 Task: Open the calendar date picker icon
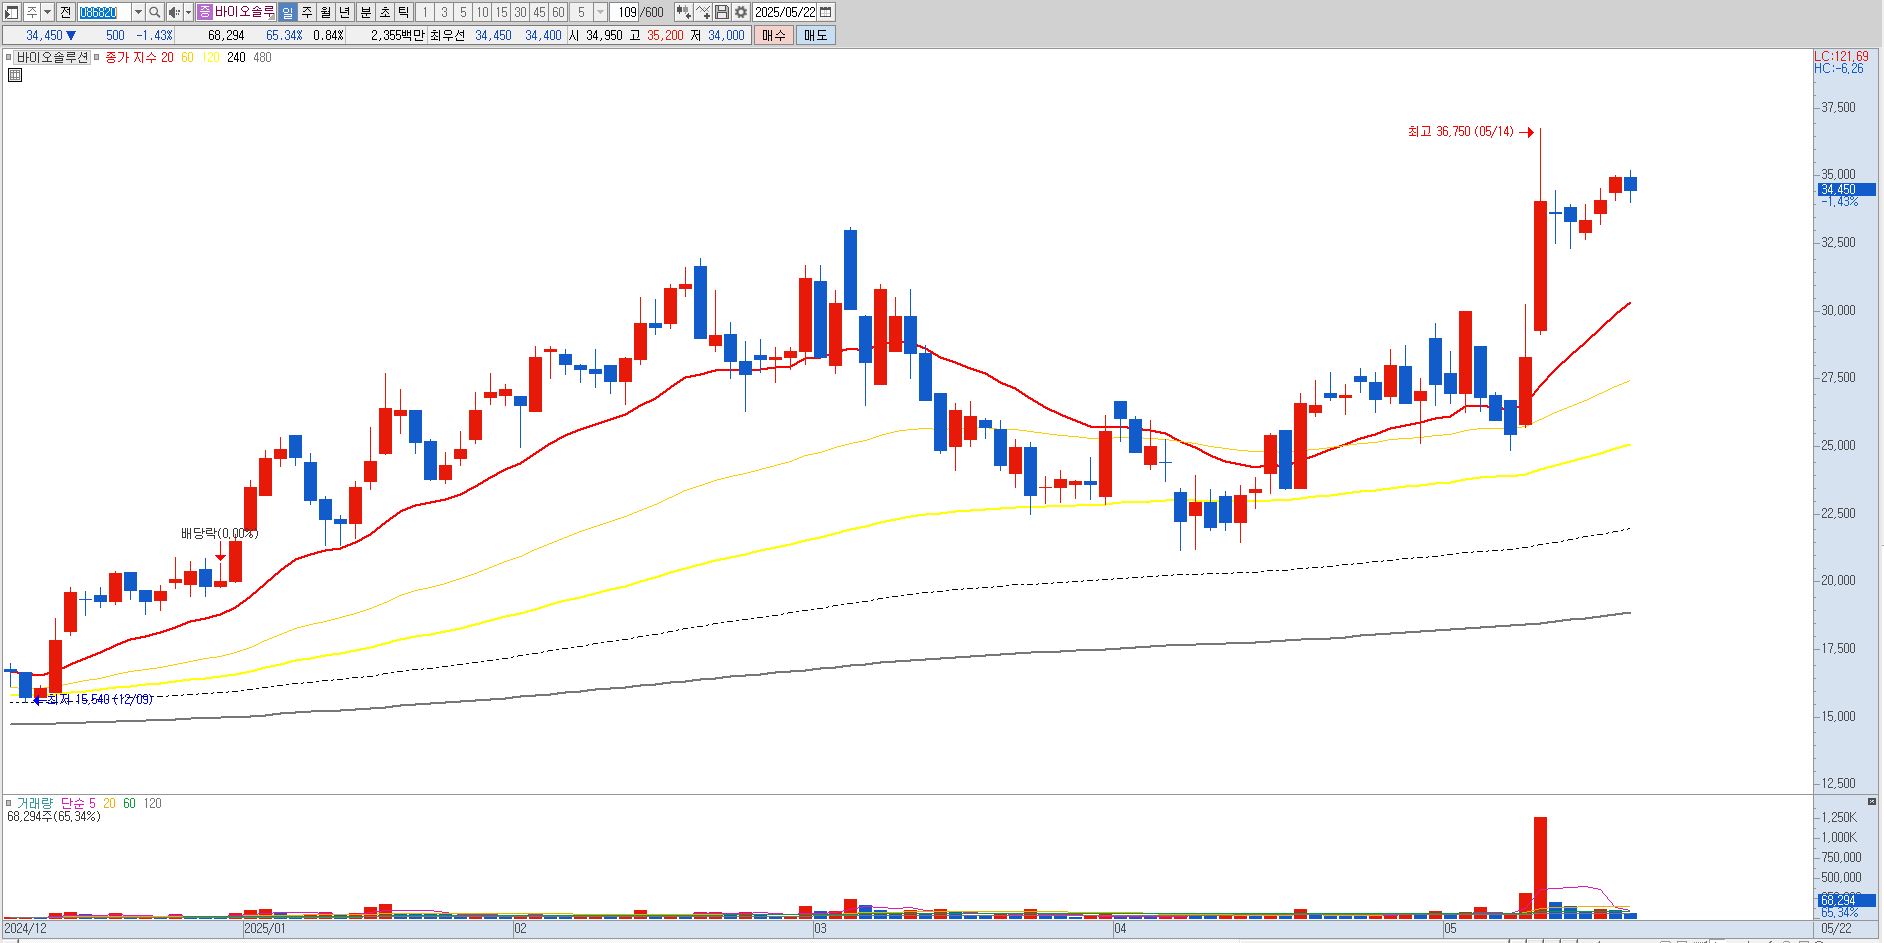point(826,12)
